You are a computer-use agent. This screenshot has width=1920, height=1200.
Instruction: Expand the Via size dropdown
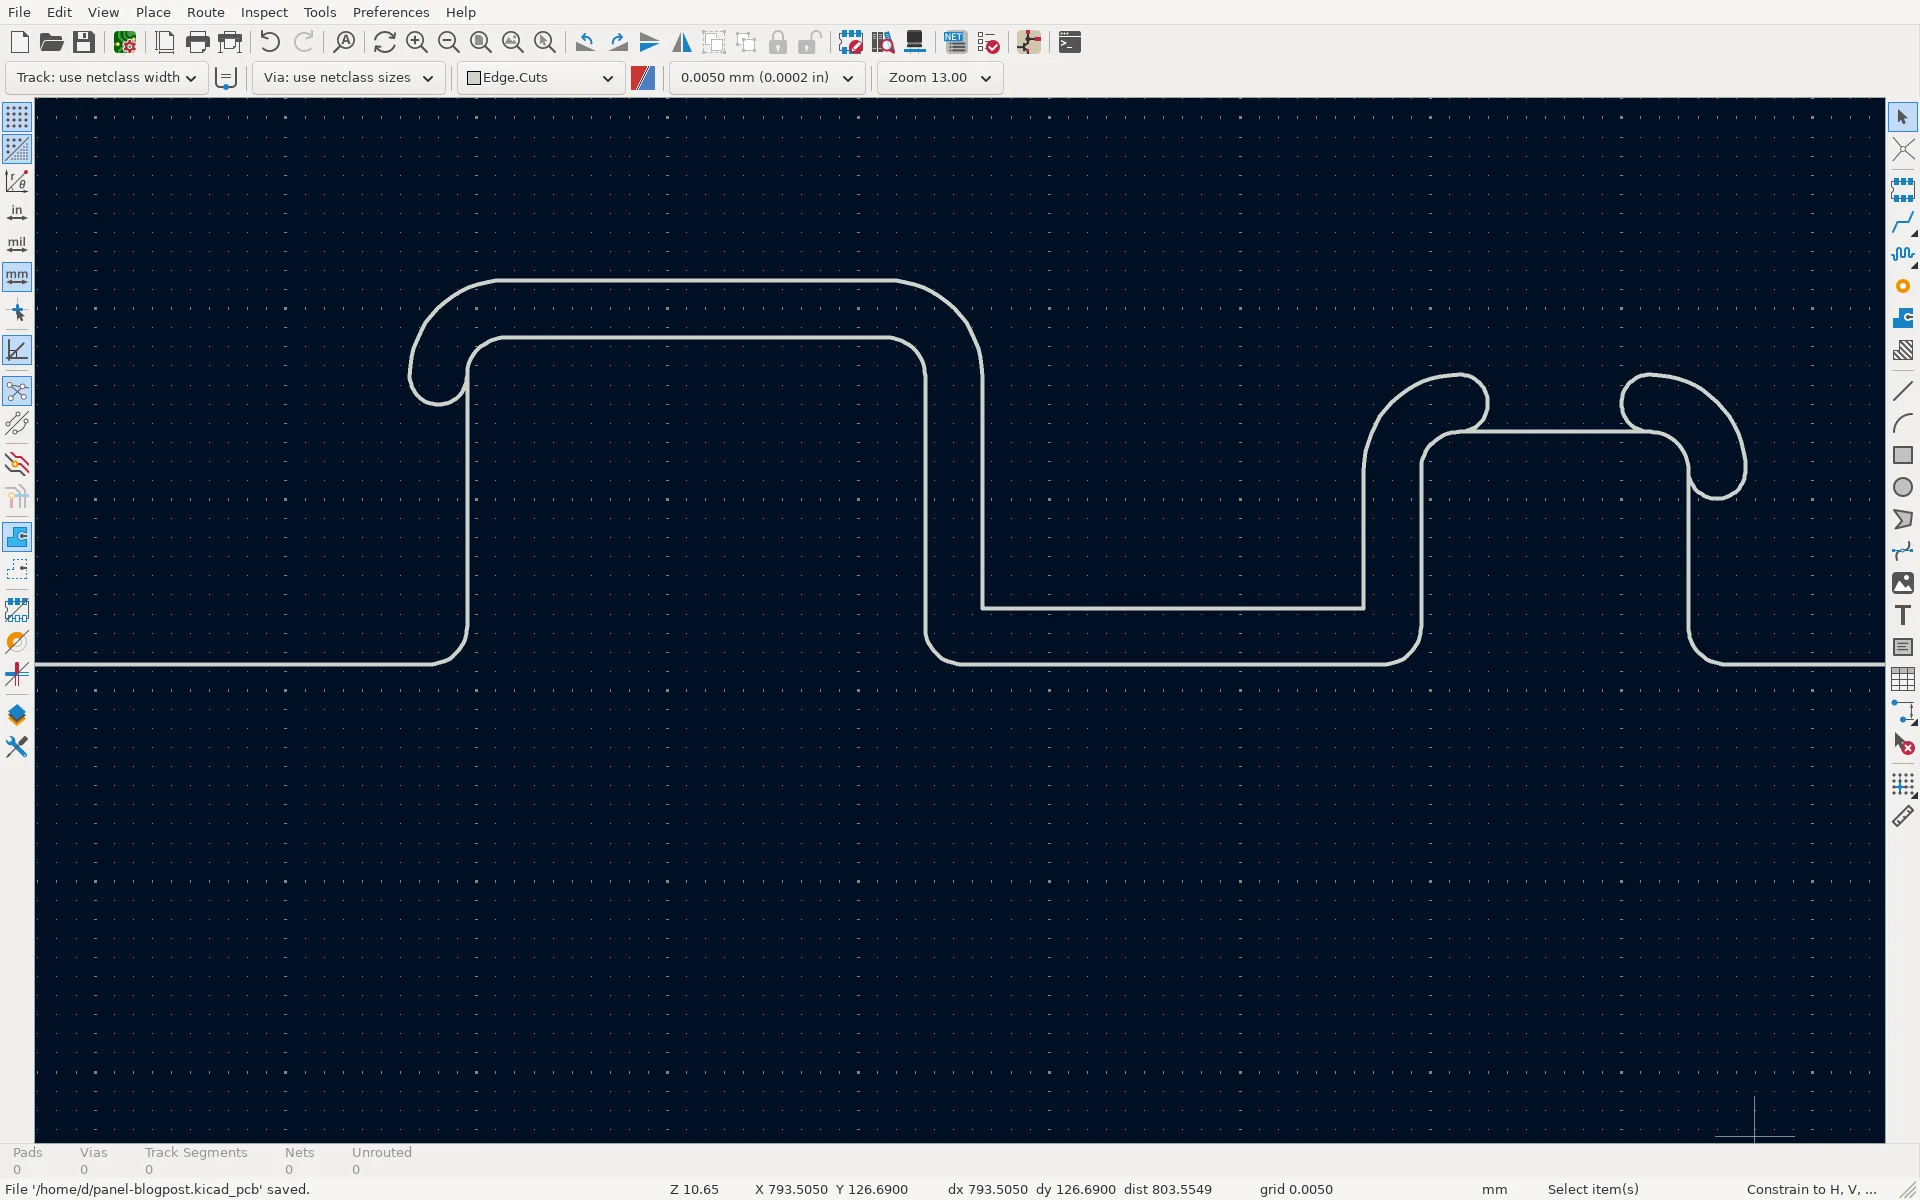(x=348, y=78)
